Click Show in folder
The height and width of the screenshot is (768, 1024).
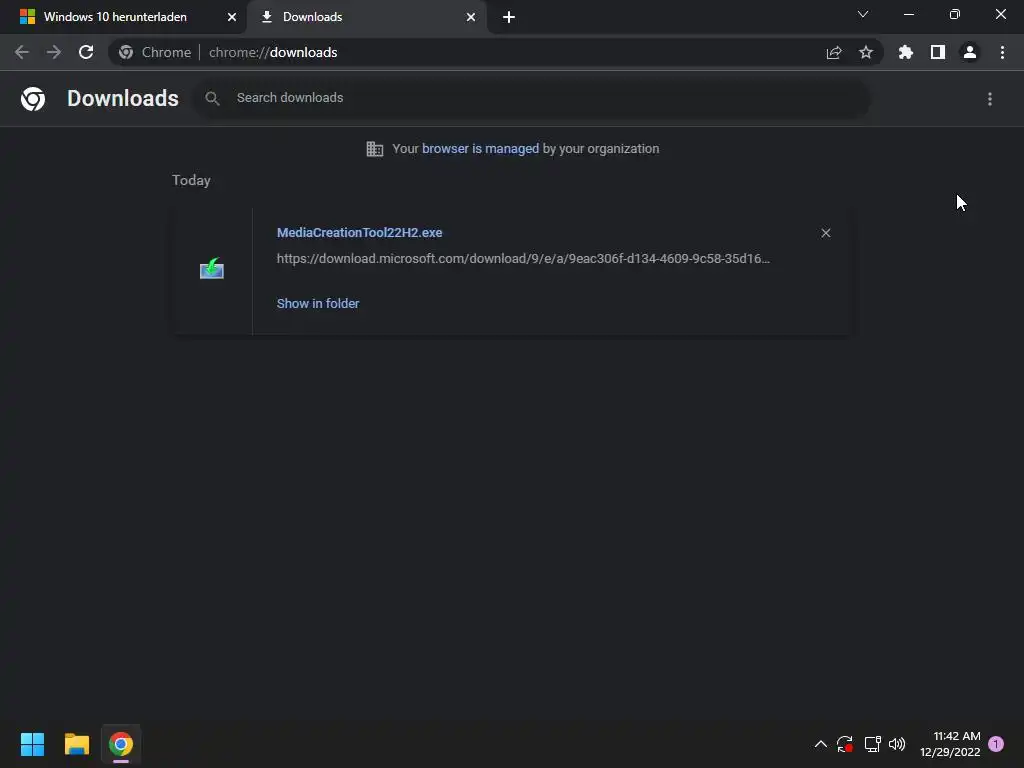(318, 304)
